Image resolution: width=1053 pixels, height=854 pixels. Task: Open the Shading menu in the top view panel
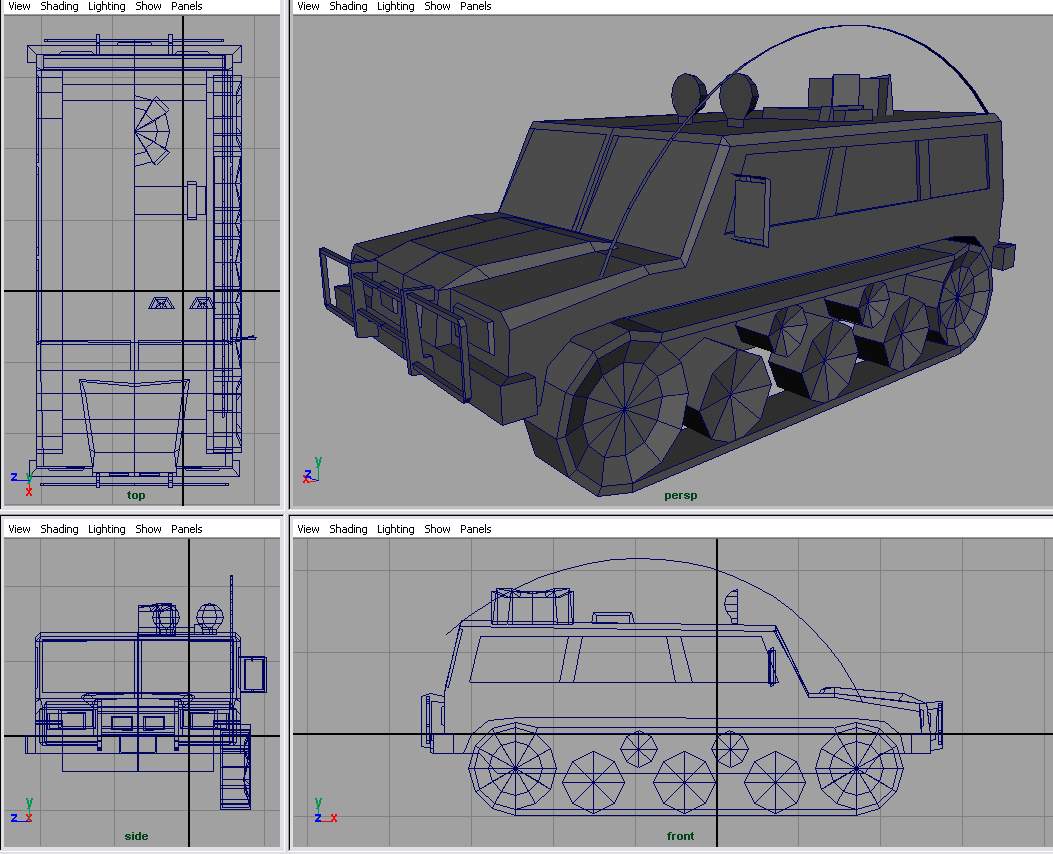[59, 6]
